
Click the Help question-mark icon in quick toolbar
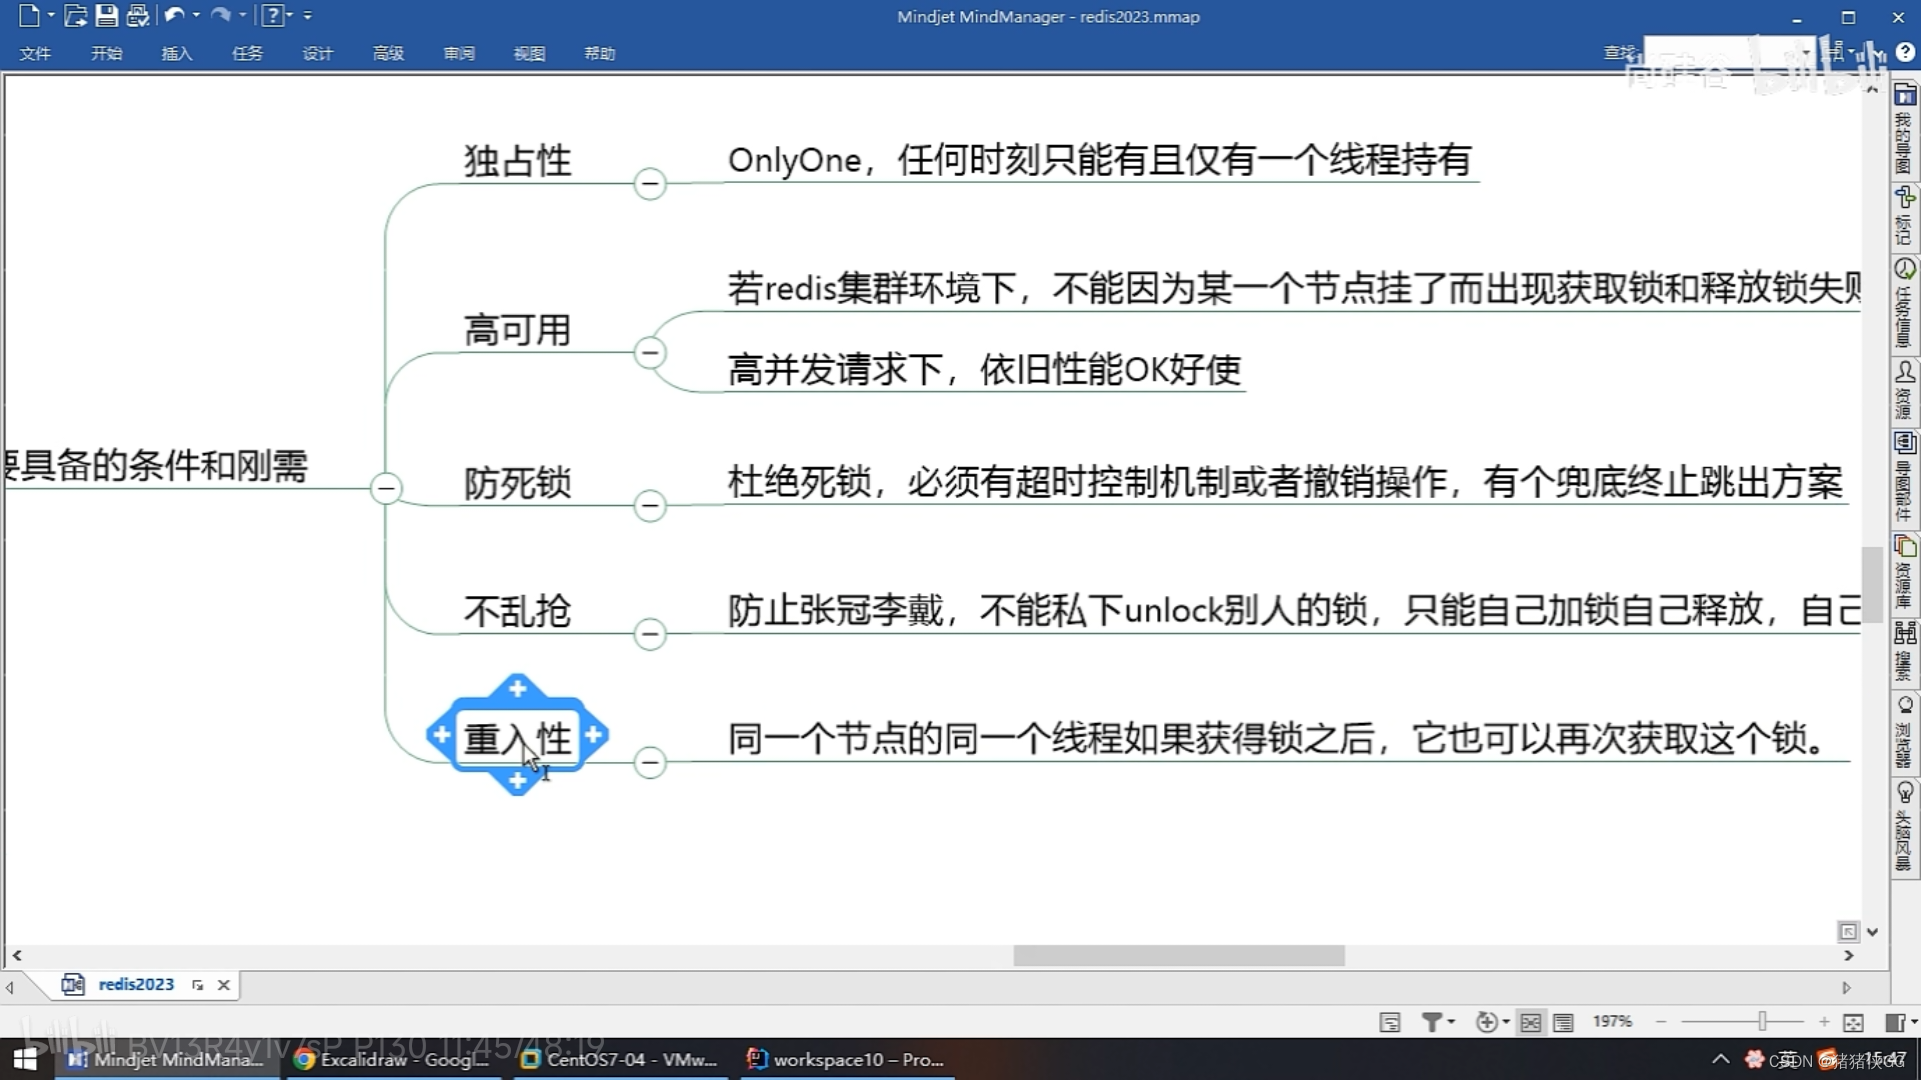click(272, 15)
